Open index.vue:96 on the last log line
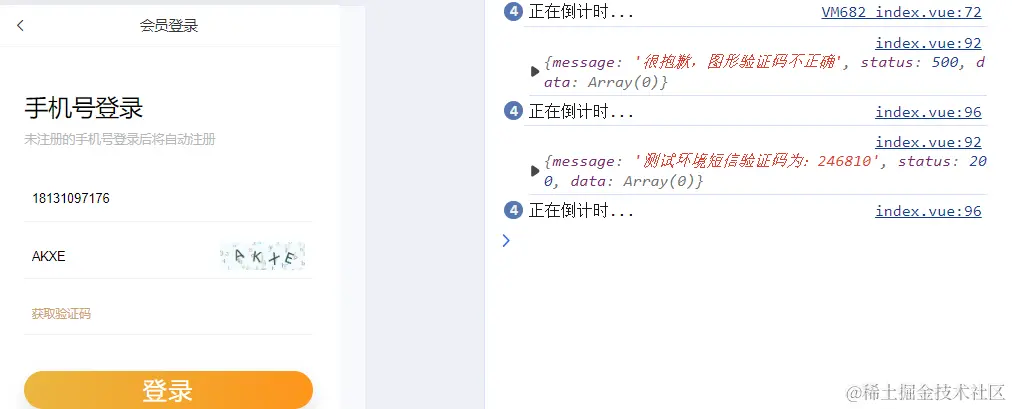Screen dimensions: 1012x409 pos(928,211)
